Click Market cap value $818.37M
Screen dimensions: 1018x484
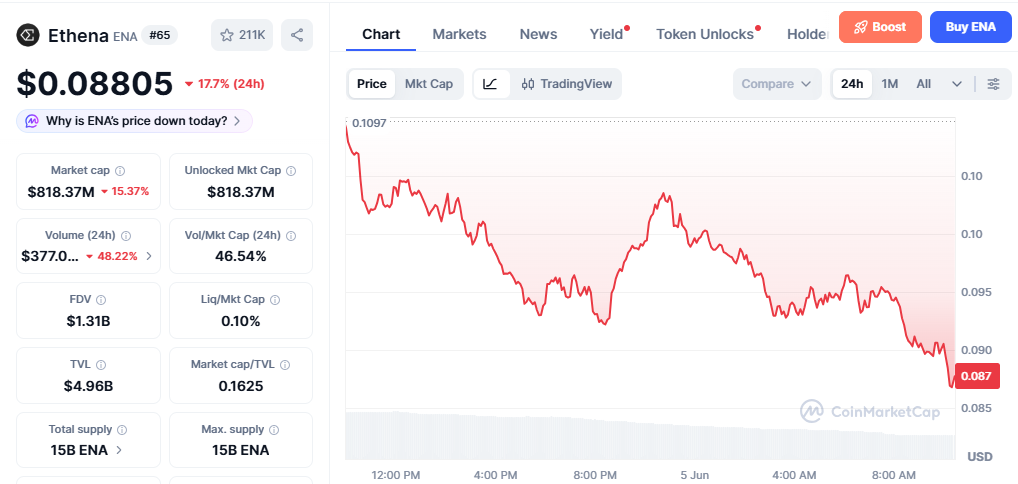click(61, 192)
